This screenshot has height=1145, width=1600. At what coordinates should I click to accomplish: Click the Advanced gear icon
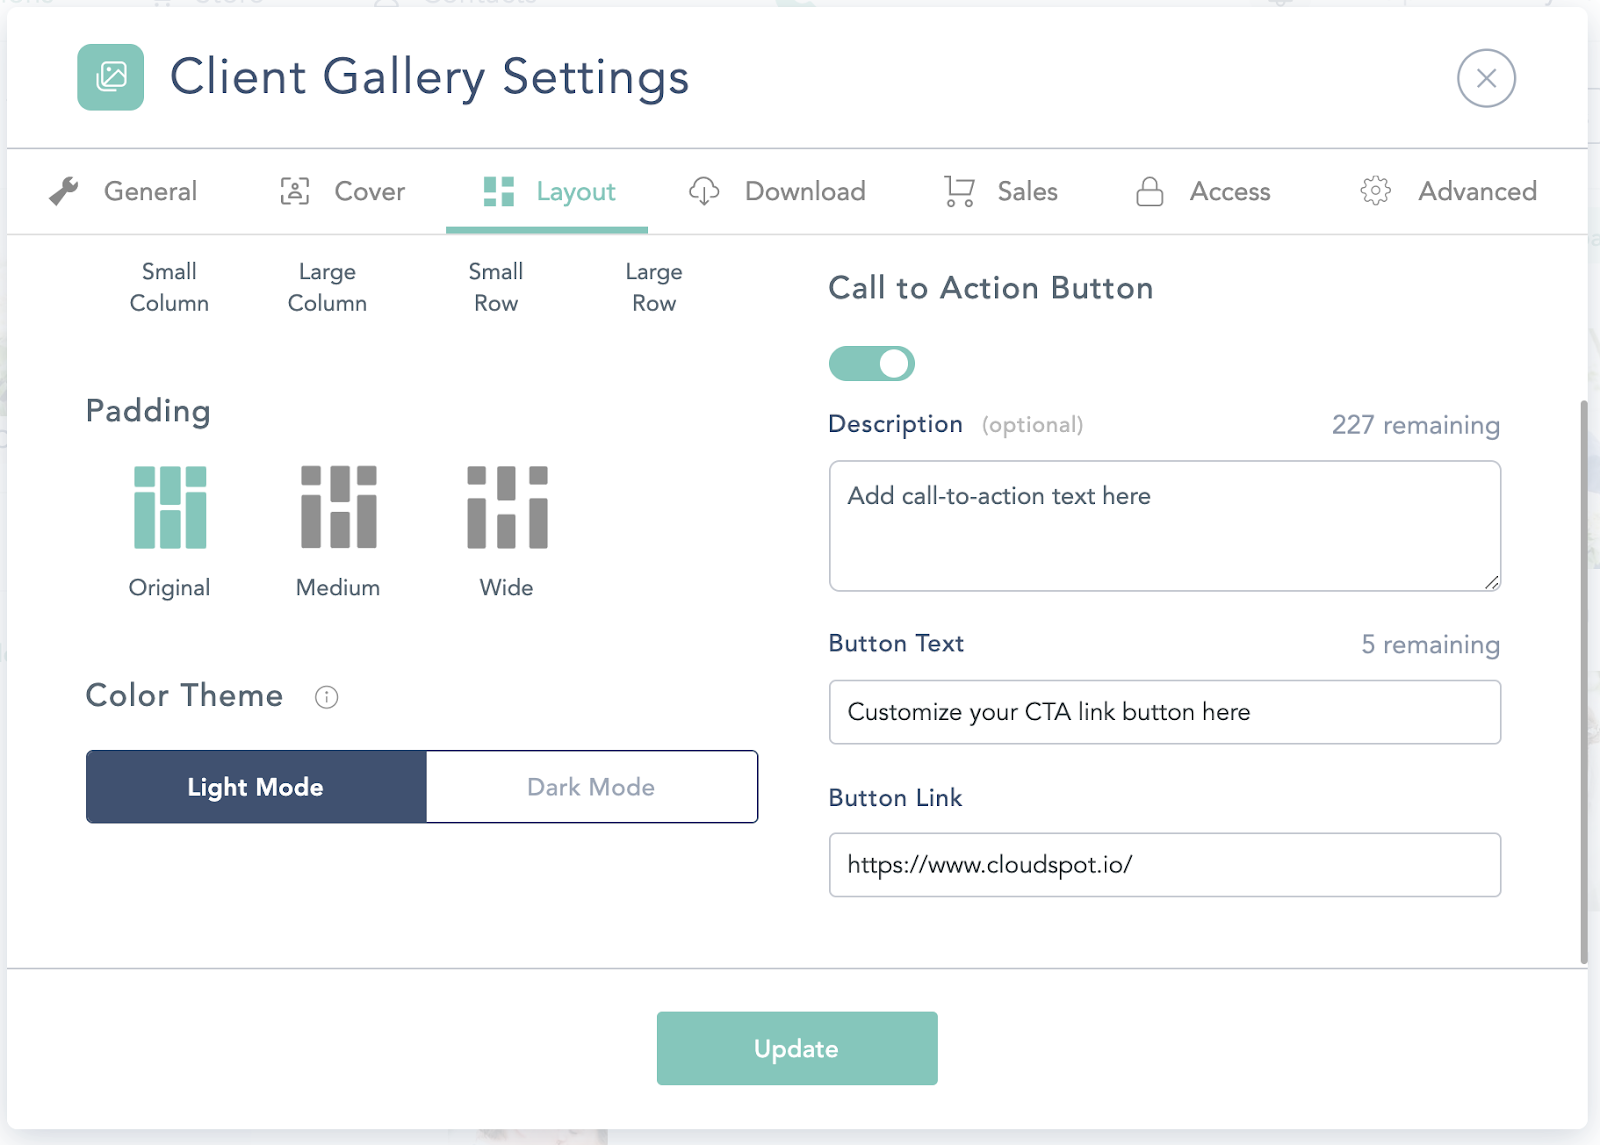[1376, 191]
